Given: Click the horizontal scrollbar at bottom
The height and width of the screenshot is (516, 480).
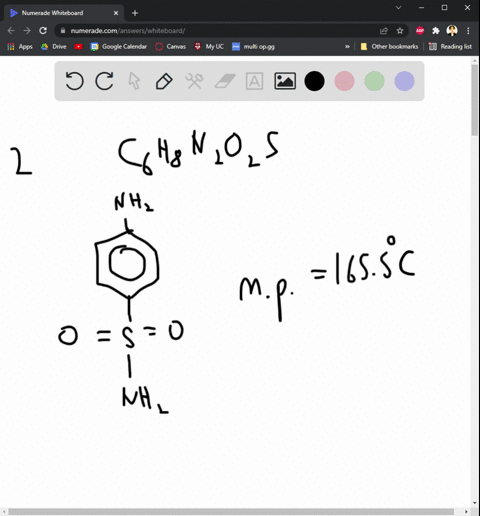Looking at the screenshot, I should click(x=231, y=511).
